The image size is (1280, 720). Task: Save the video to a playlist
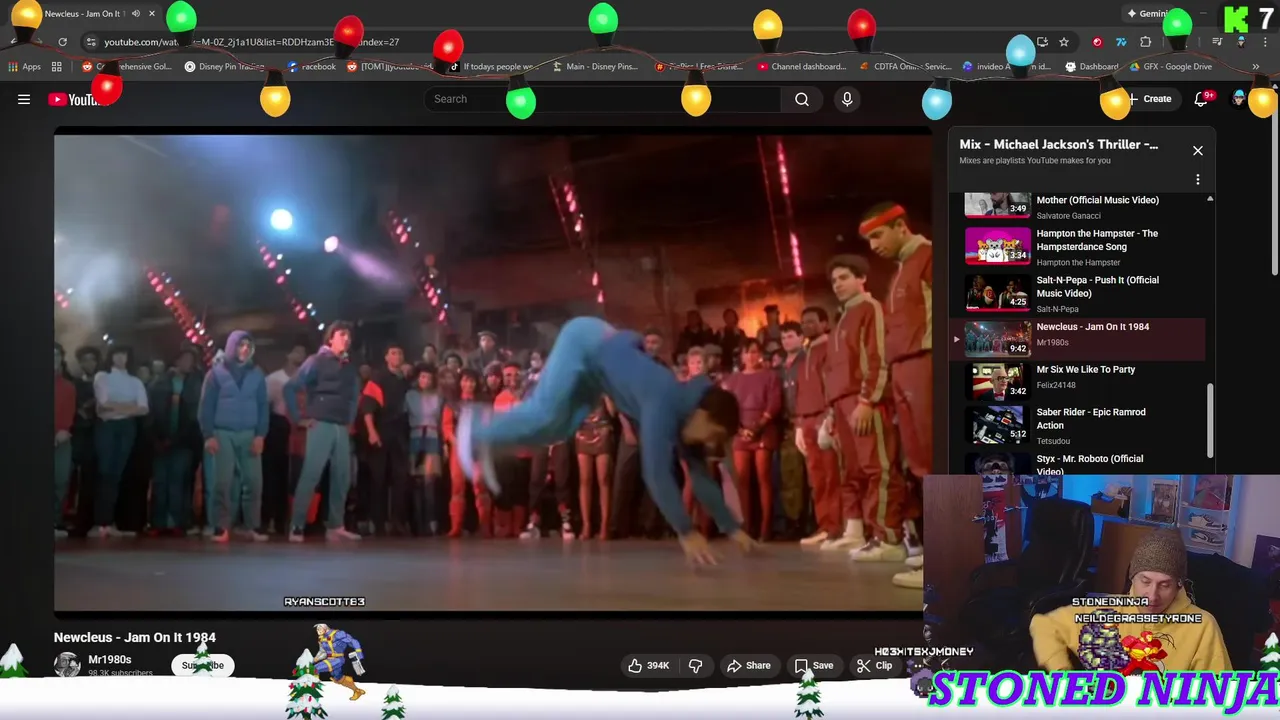[x=814, y=666]
